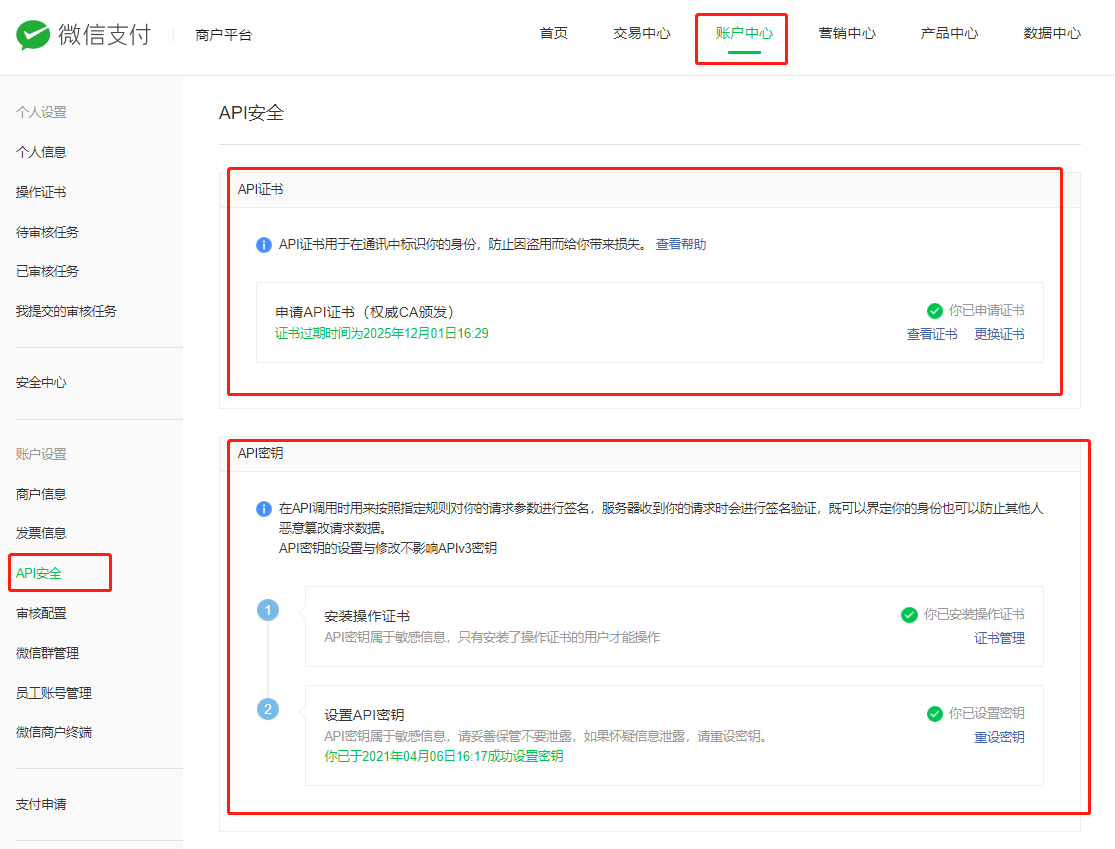Select 操作证书 in sidebar
This screenshot has height=849, width=1115.
click(x=41, y=192)
